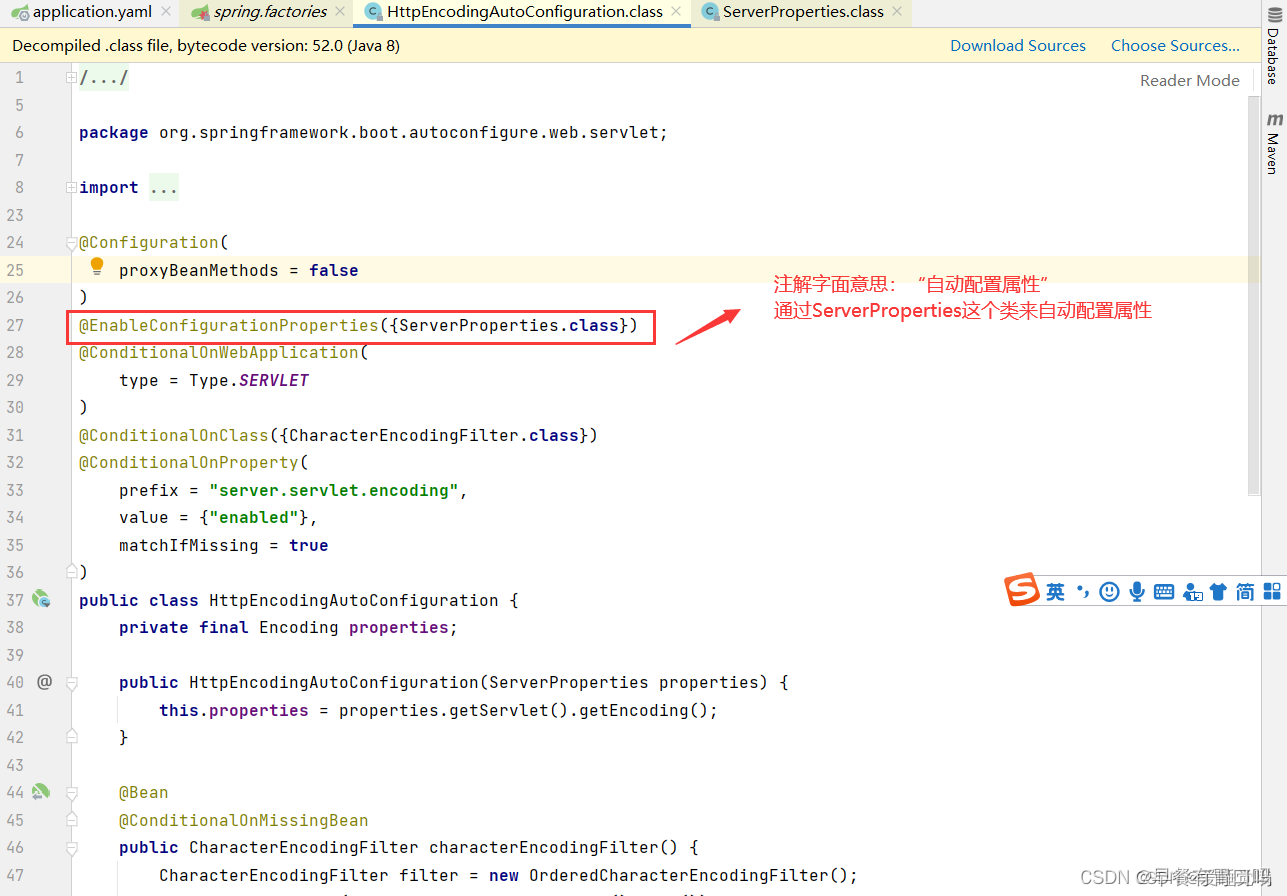Close the application.yaml tab
Viewport: 1287px width, 896px height.
166,12
